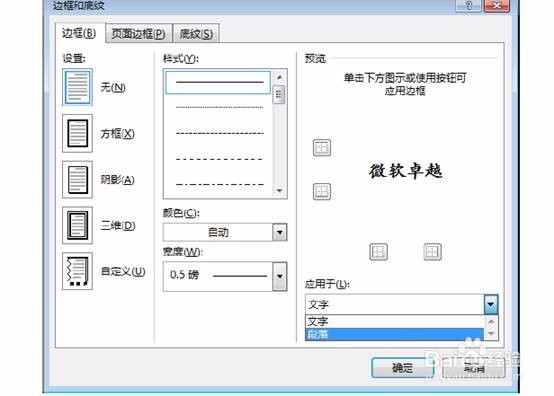Select the 阴影(A) shadow border icon
This screenshot has width=554, height=396.
(77, 179)
